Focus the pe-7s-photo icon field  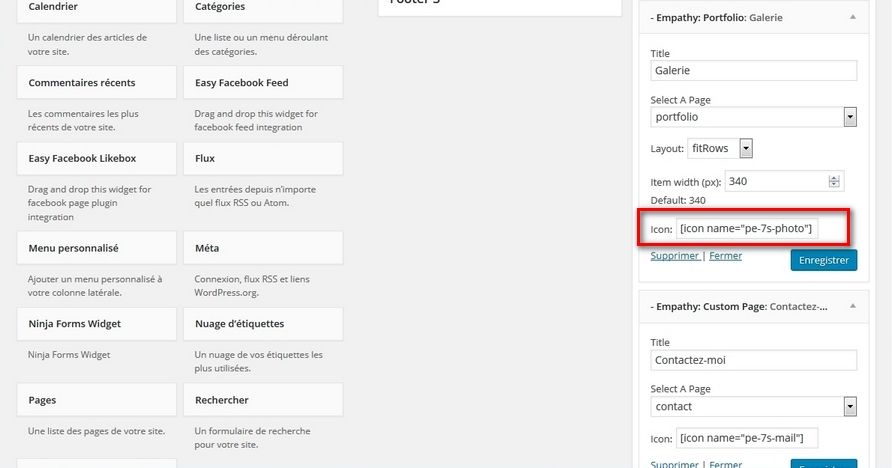(748, 229)
